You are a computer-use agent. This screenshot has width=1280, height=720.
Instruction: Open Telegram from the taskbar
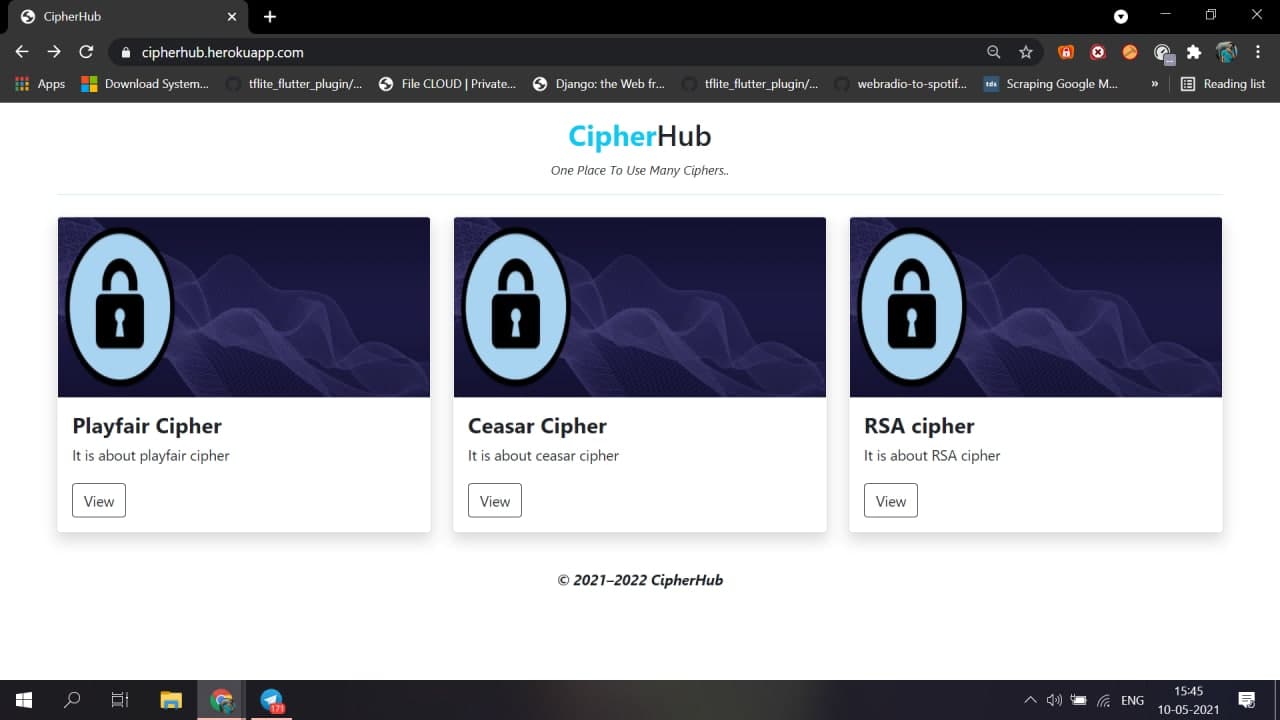[x=271, y=699]
